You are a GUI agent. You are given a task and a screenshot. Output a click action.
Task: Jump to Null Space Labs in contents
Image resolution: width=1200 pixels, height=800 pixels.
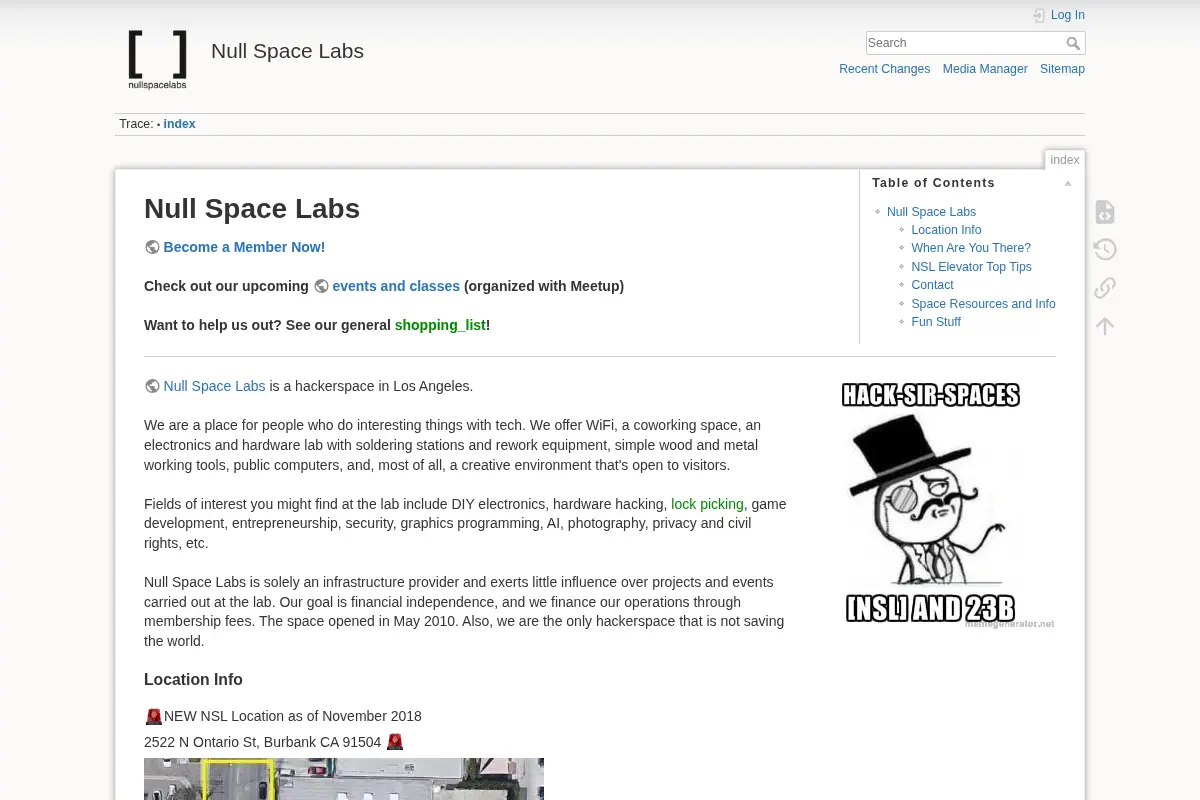931,212
